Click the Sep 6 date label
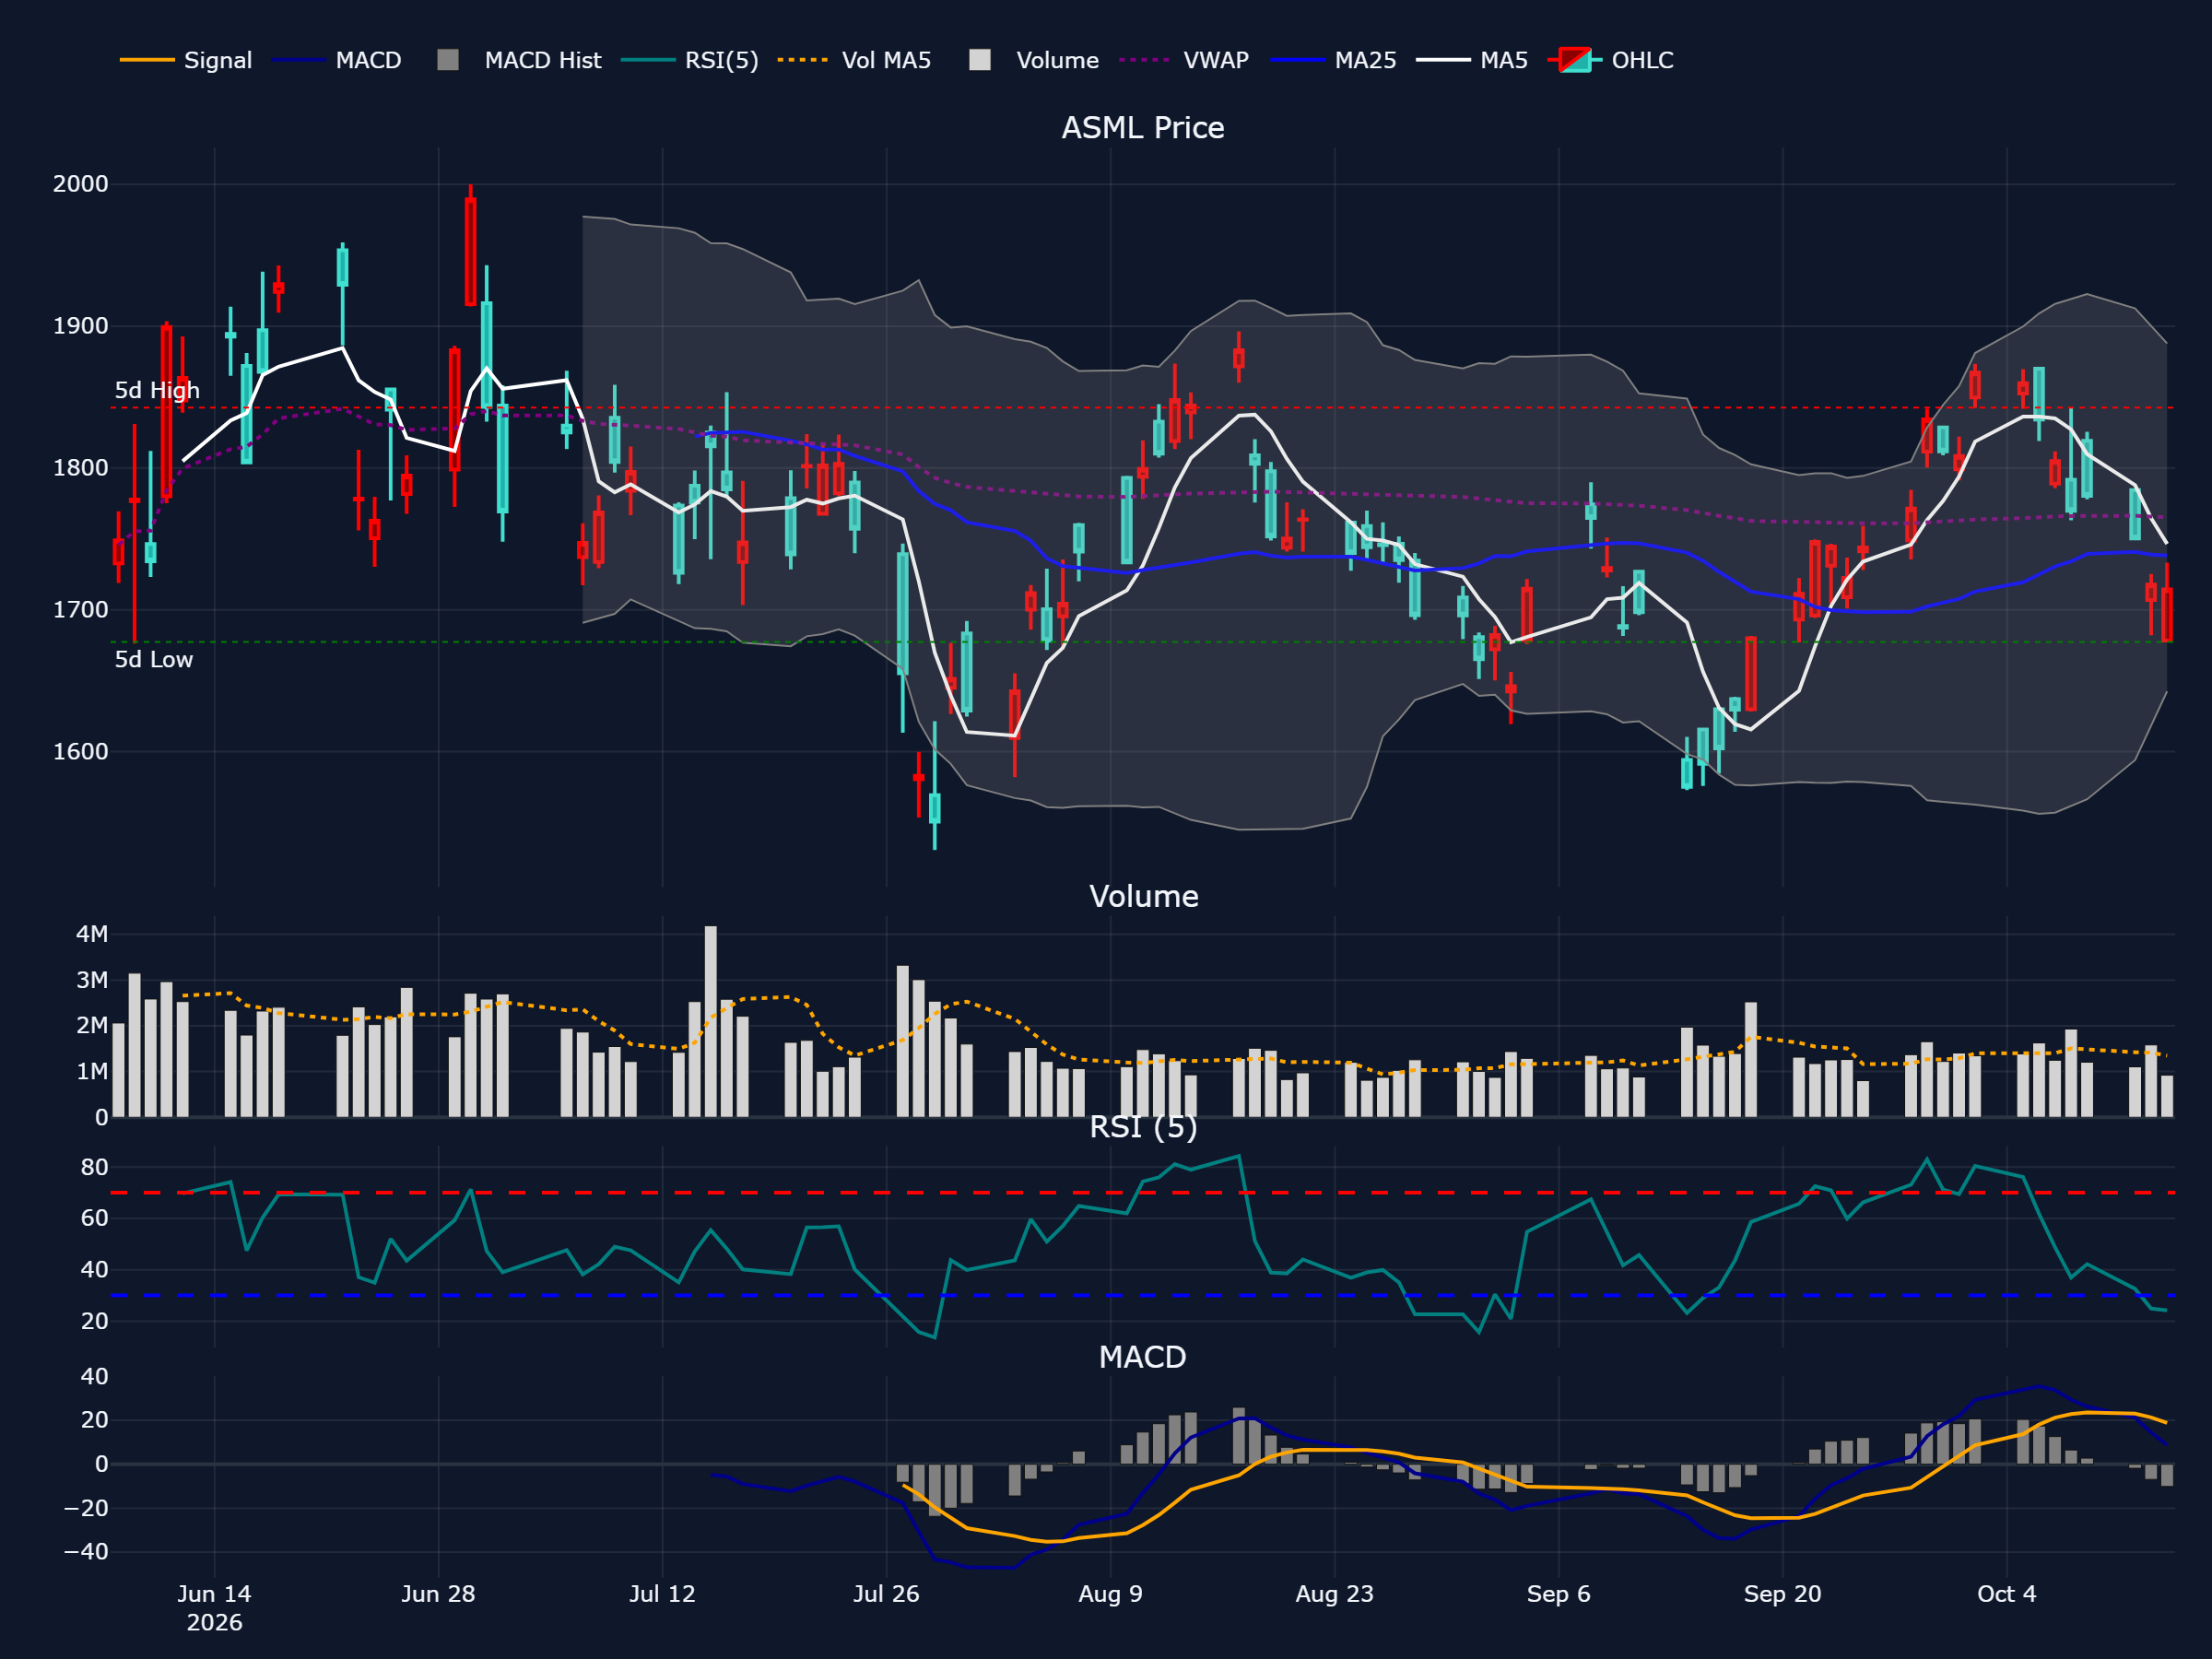 [x=1558, y=1594]
